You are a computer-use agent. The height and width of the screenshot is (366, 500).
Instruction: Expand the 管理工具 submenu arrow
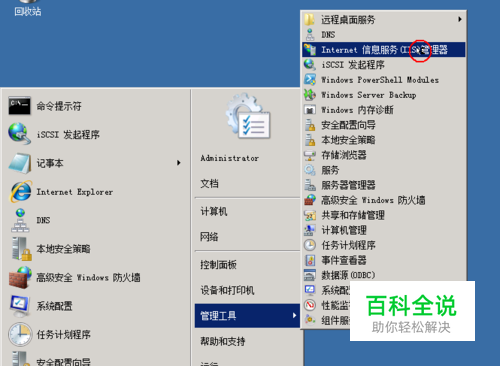point(294,315)
